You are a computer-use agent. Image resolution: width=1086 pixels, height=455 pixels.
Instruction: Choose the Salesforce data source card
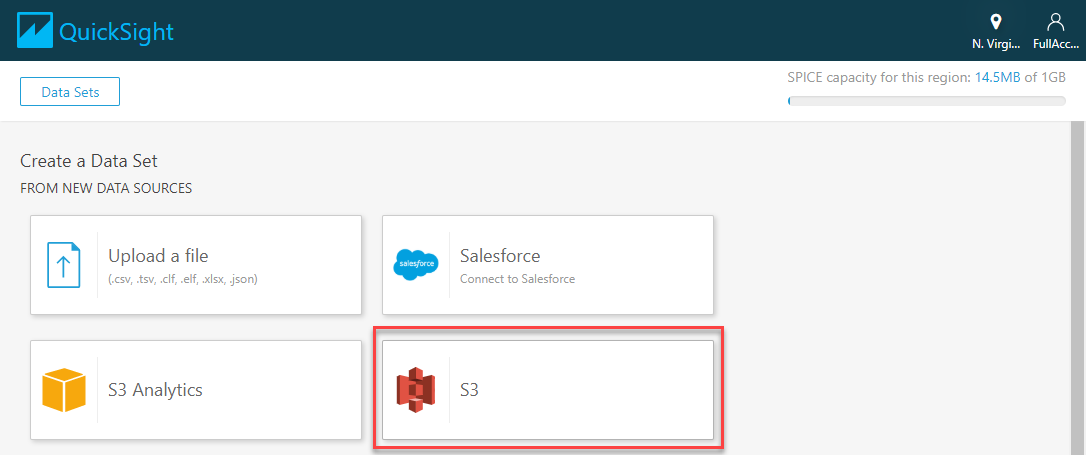click(x=548, y=265)
